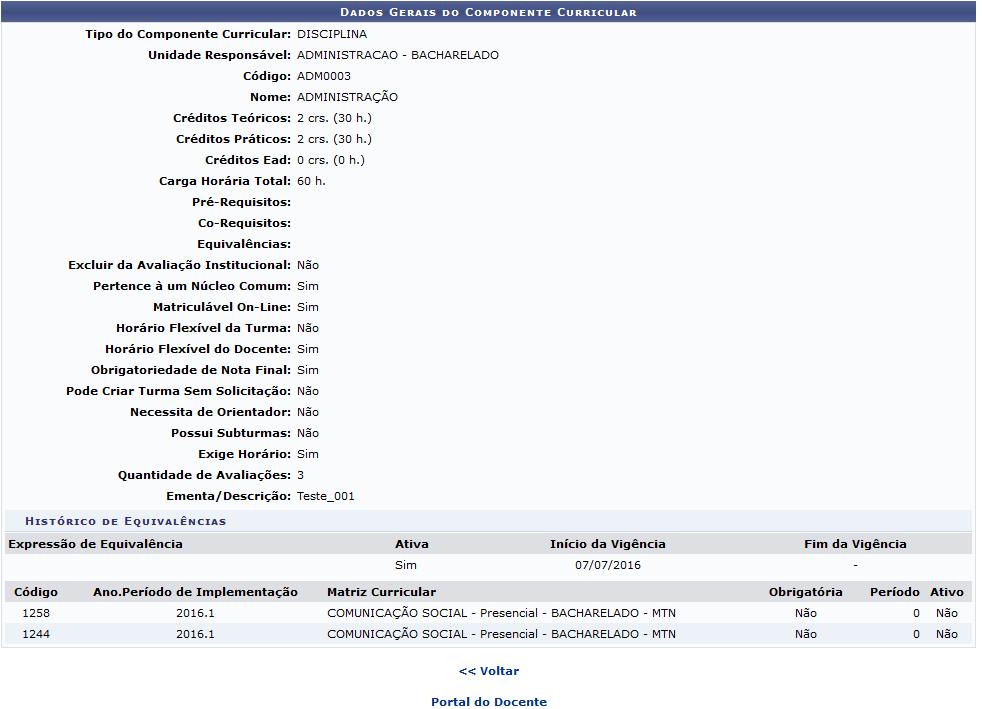The height and width of the screenshot is (709, 982).
Task: Click the Fim da Vigência column header
Action: tap(855, 544)
